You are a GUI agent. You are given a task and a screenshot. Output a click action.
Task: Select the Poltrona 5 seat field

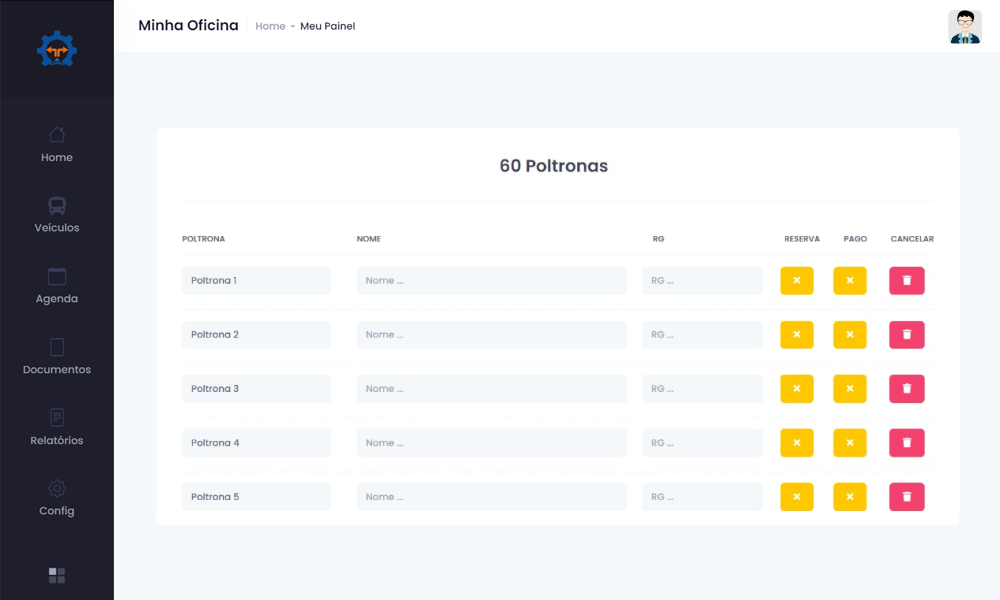coord(256,497)
